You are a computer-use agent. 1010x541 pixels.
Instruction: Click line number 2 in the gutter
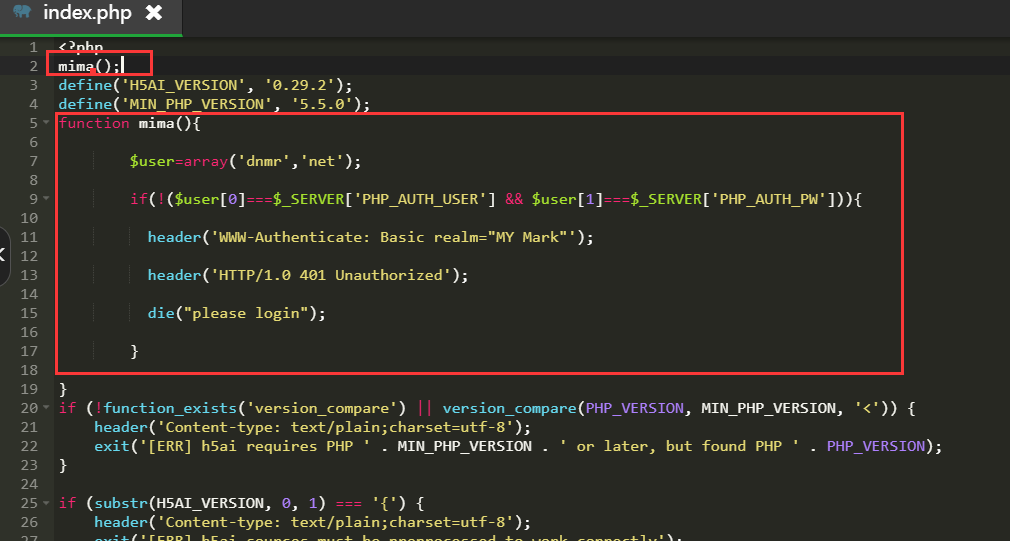click(x=33, y=66)
